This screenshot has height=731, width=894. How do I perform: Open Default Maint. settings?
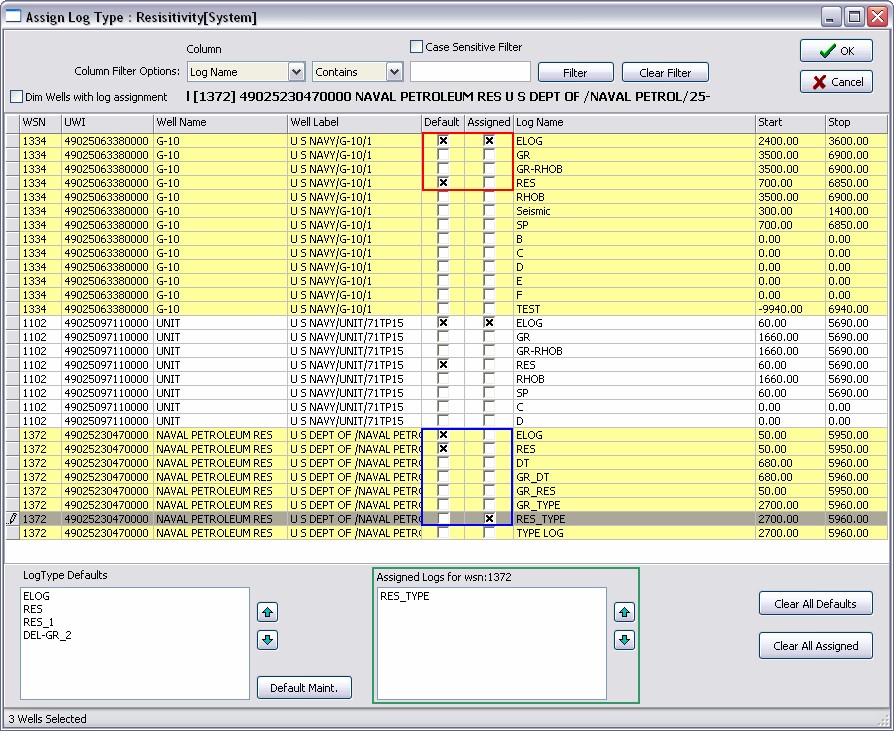click(303, 687)
